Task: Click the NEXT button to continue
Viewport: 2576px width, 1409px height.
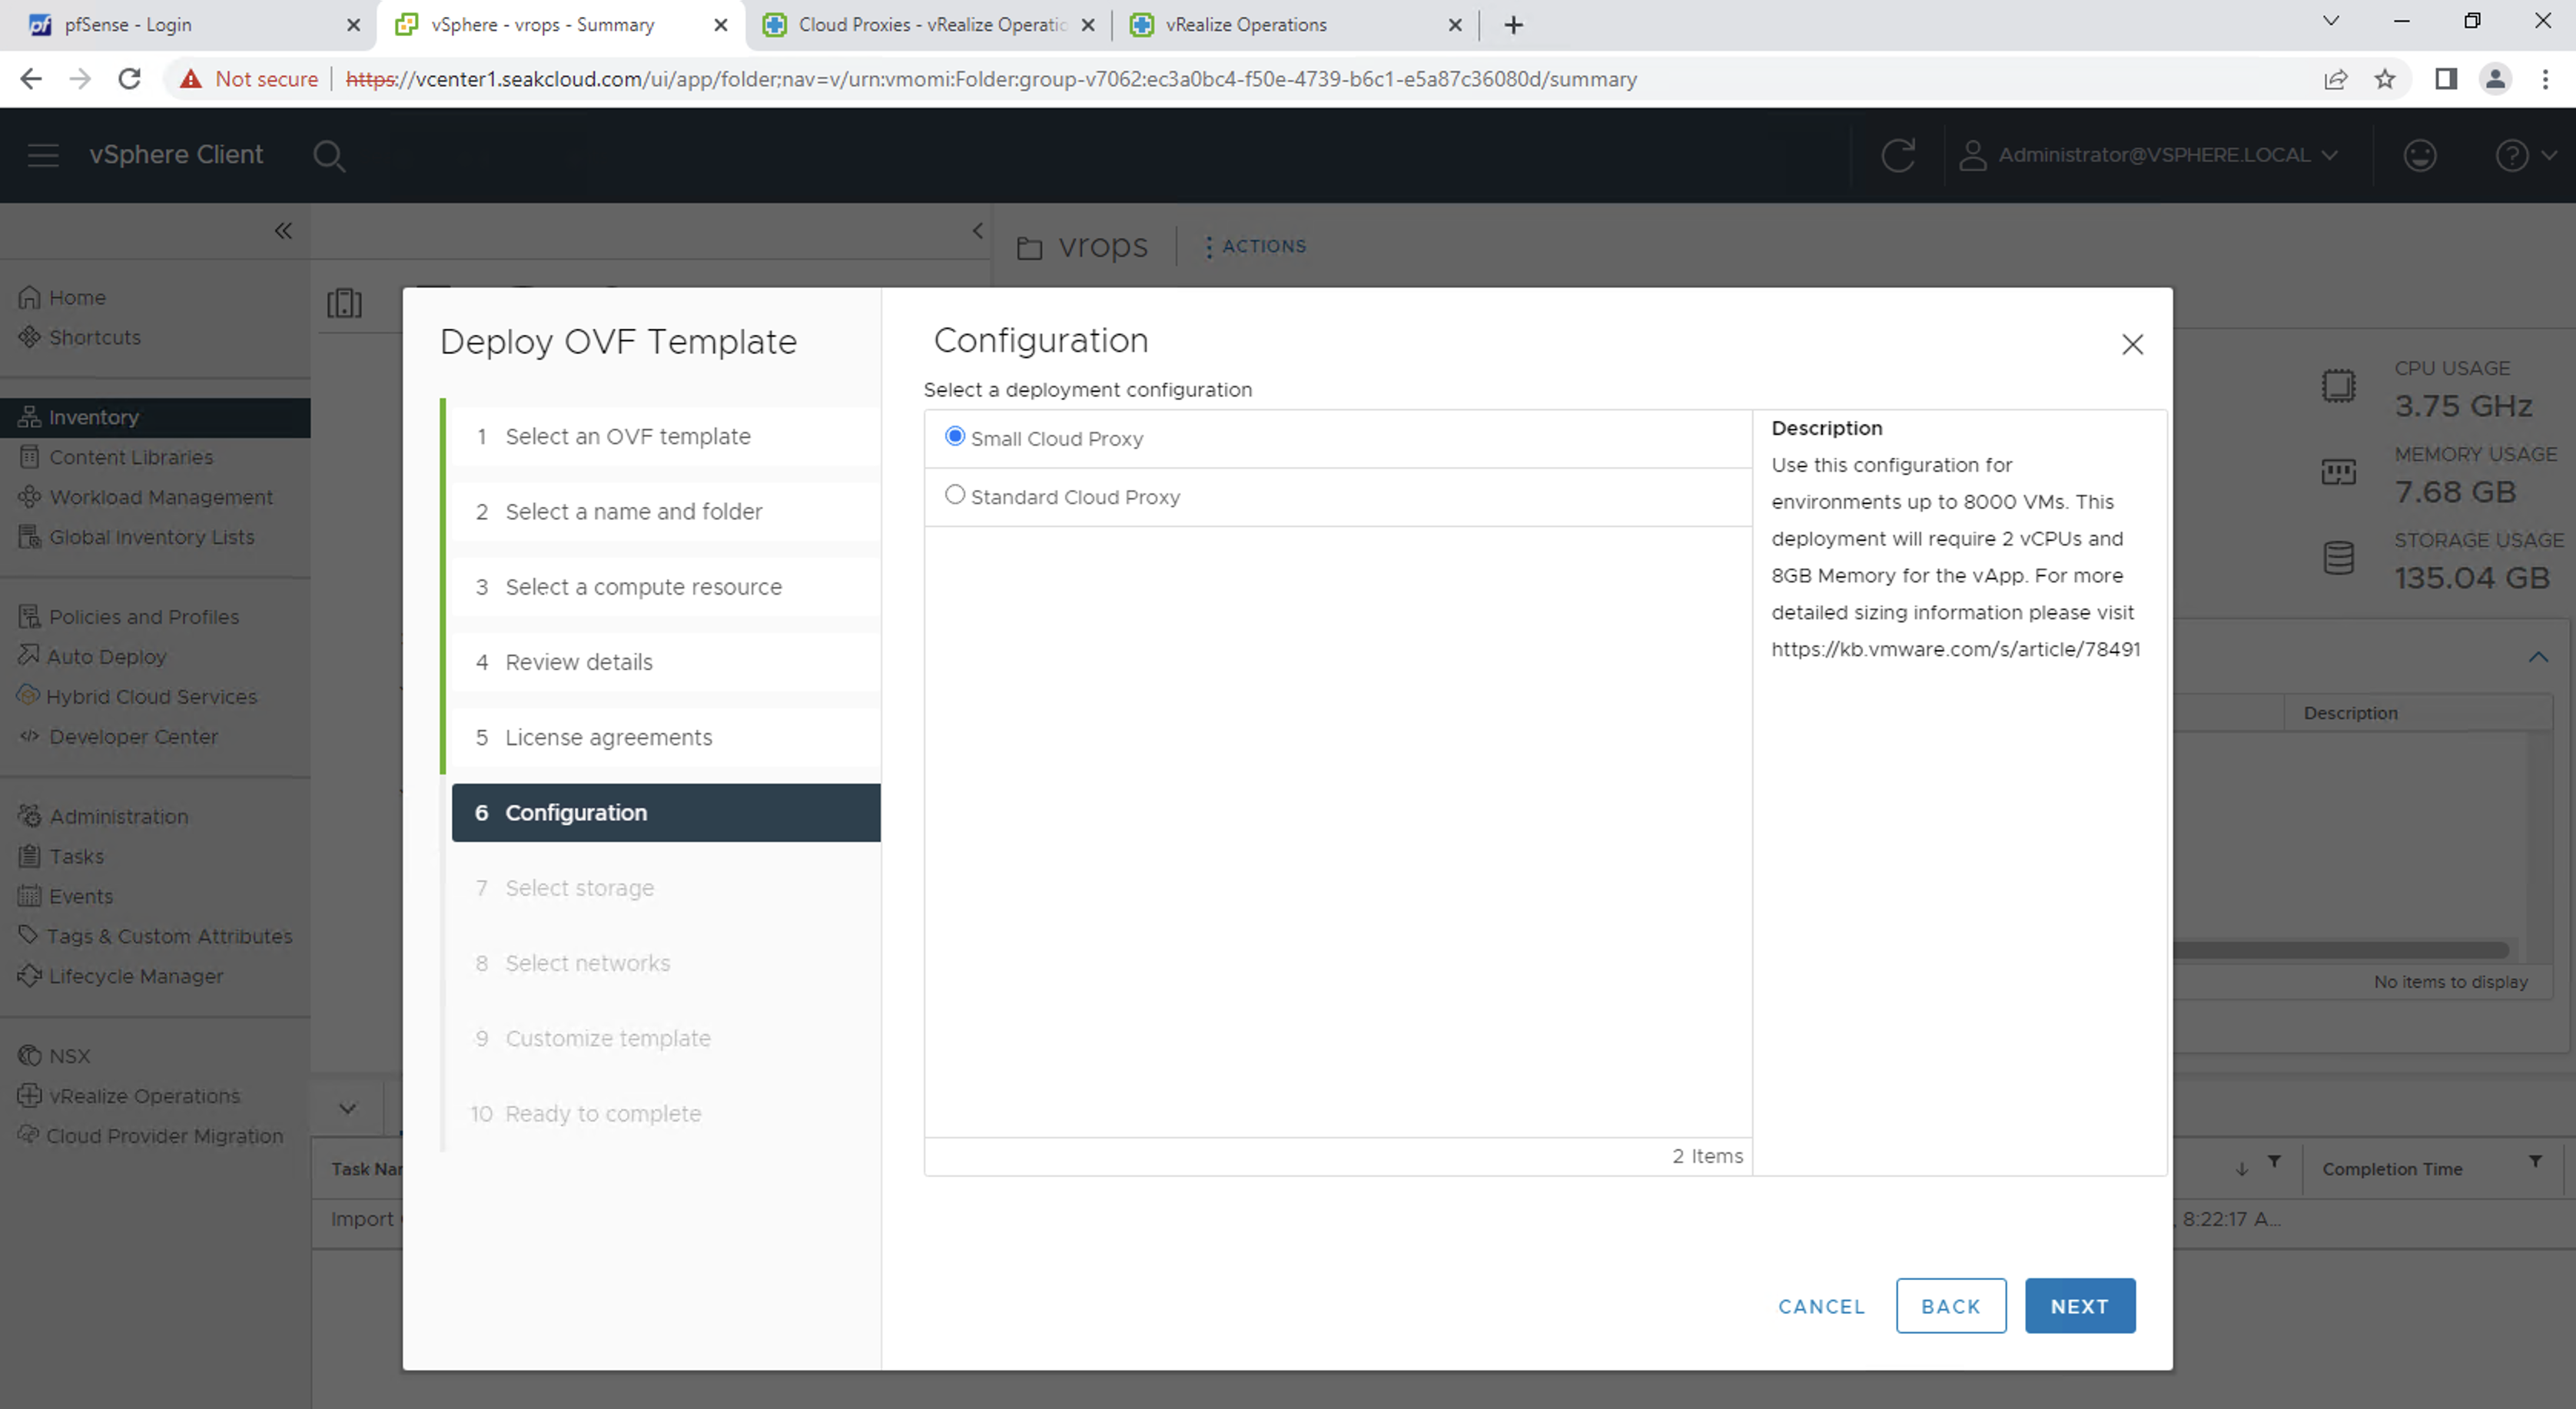Action: [x=2080, y=1305]
